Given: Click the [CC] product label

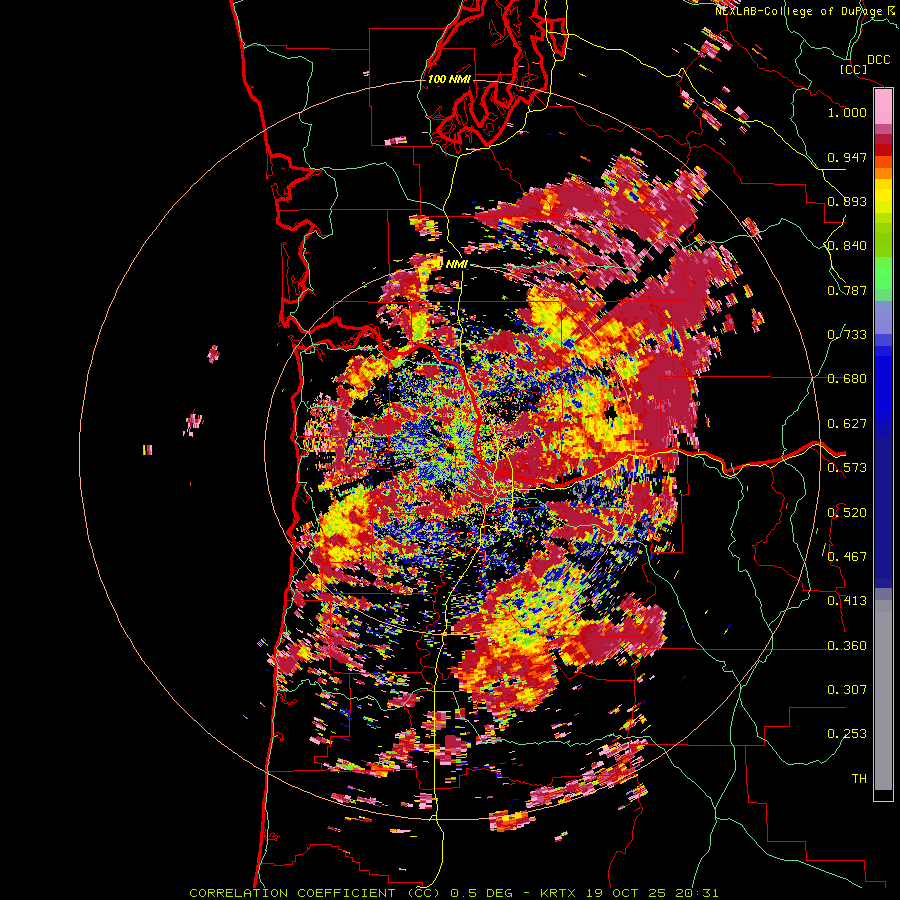Looking at the screenshot, I should [853, 69].
